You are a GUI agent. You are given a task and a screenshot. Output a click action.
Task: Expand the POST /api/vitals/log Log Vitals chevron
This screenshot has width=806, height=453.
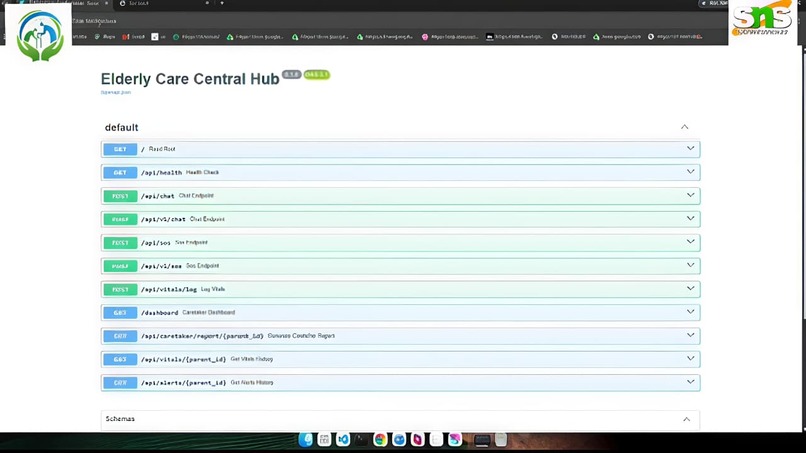pyautogui.click(x=690, y=288)
